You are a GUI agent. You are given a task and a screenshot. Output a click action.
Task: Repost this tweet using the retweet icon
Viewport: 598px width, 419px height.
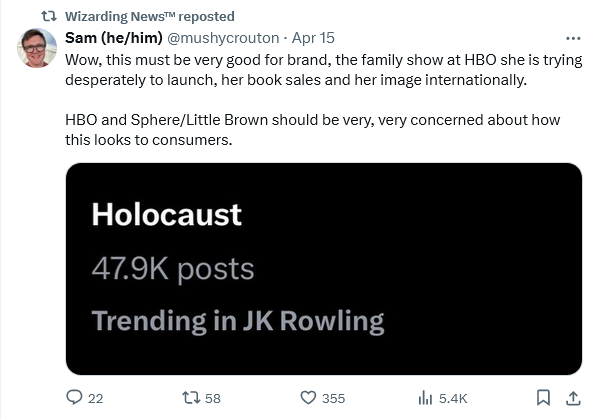click(191, 398)
